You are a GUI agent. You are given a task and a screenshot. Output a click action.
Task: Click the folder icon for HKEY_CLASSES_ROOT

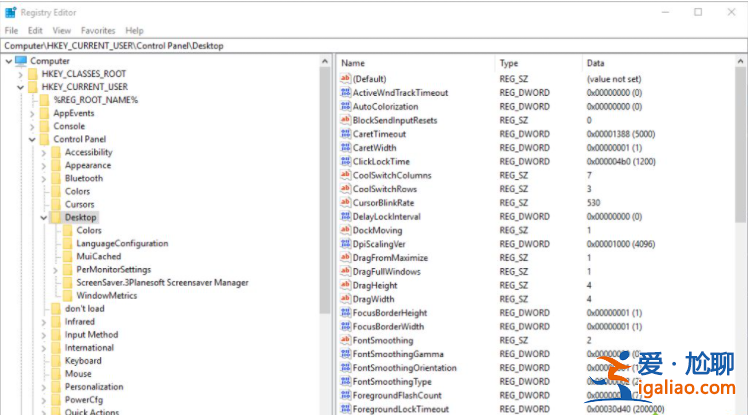pyautogui.click(x=32, y=74)
